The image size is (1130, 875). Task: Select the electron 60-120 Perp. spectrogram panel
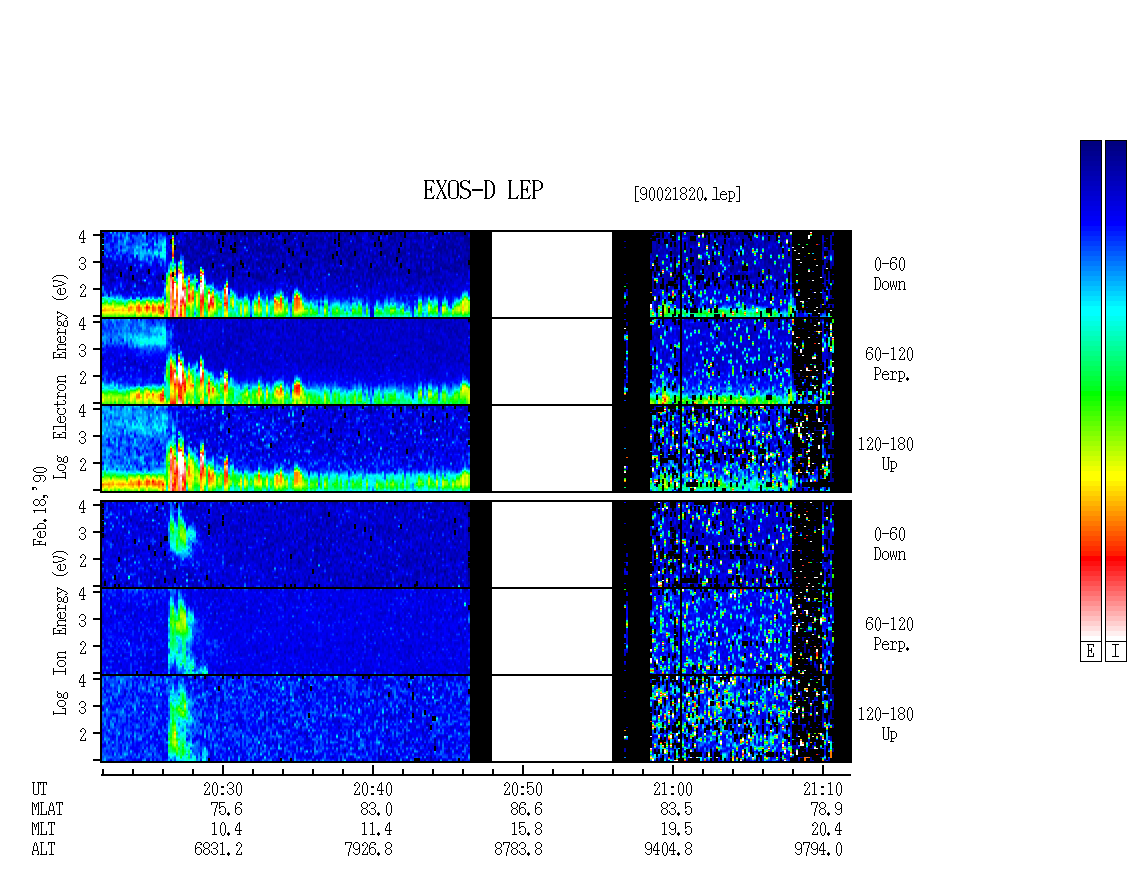pos(476,361)
